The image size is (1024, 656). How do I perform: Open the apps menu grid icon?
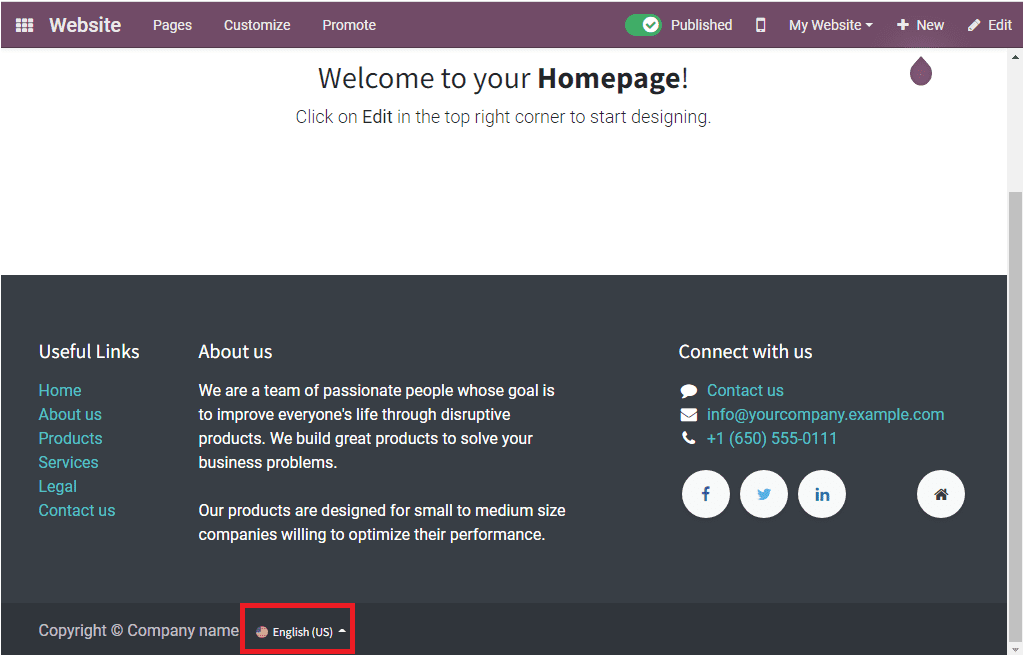[24, 24]
